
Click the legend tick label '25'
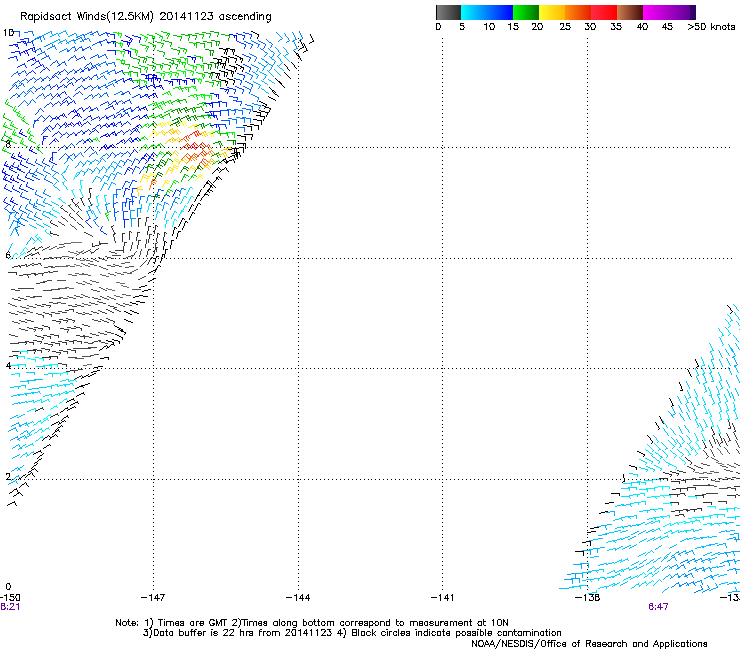(x=565, y=27)
